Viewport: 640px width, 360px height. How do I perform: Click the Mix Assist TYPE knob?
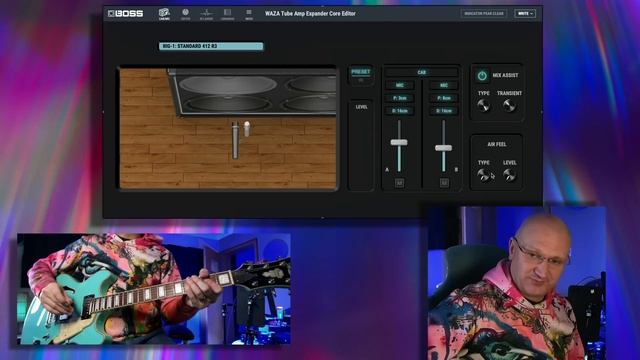tap(483, 106)
